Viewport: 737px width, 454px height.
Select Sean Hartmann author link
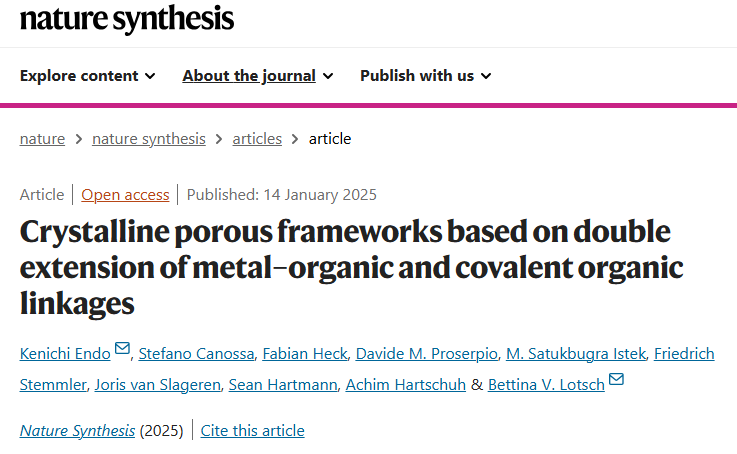(x=283, y=384)
